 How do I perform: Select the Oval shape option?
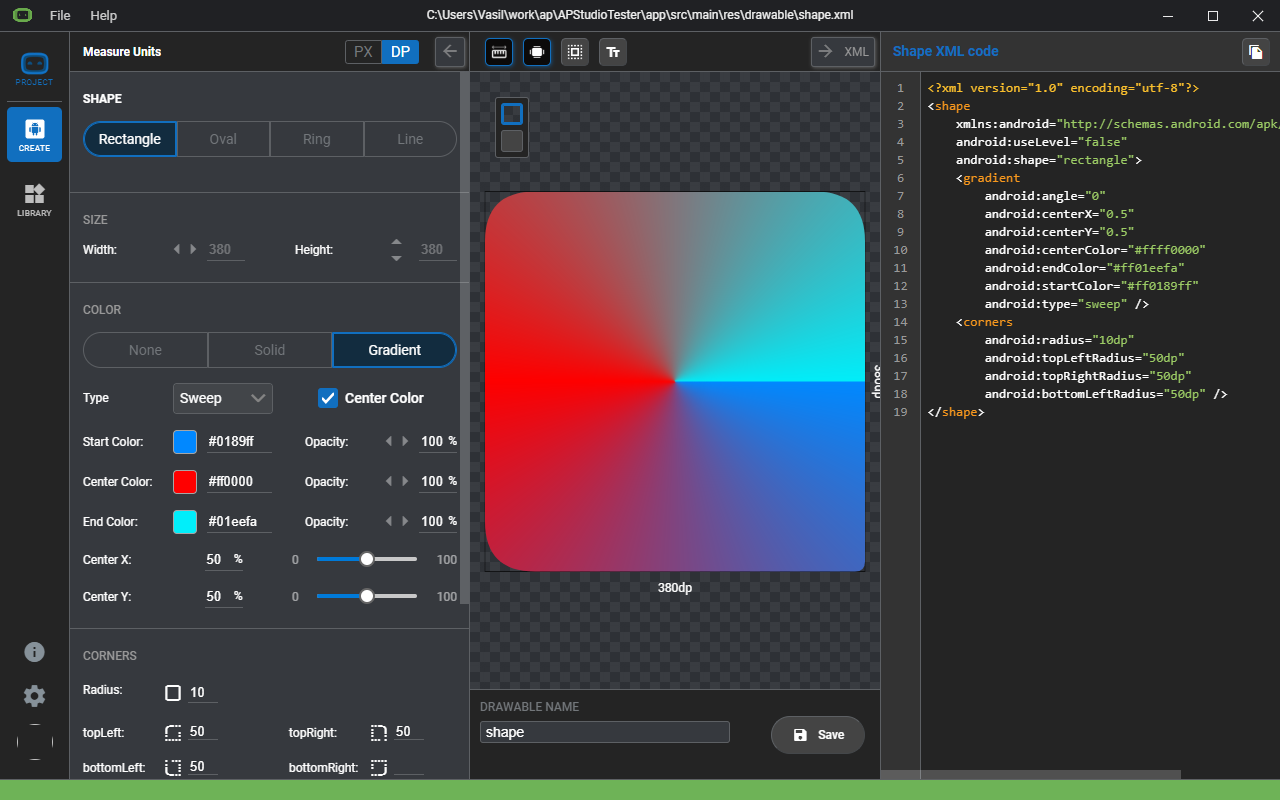[x=223, y=139]
